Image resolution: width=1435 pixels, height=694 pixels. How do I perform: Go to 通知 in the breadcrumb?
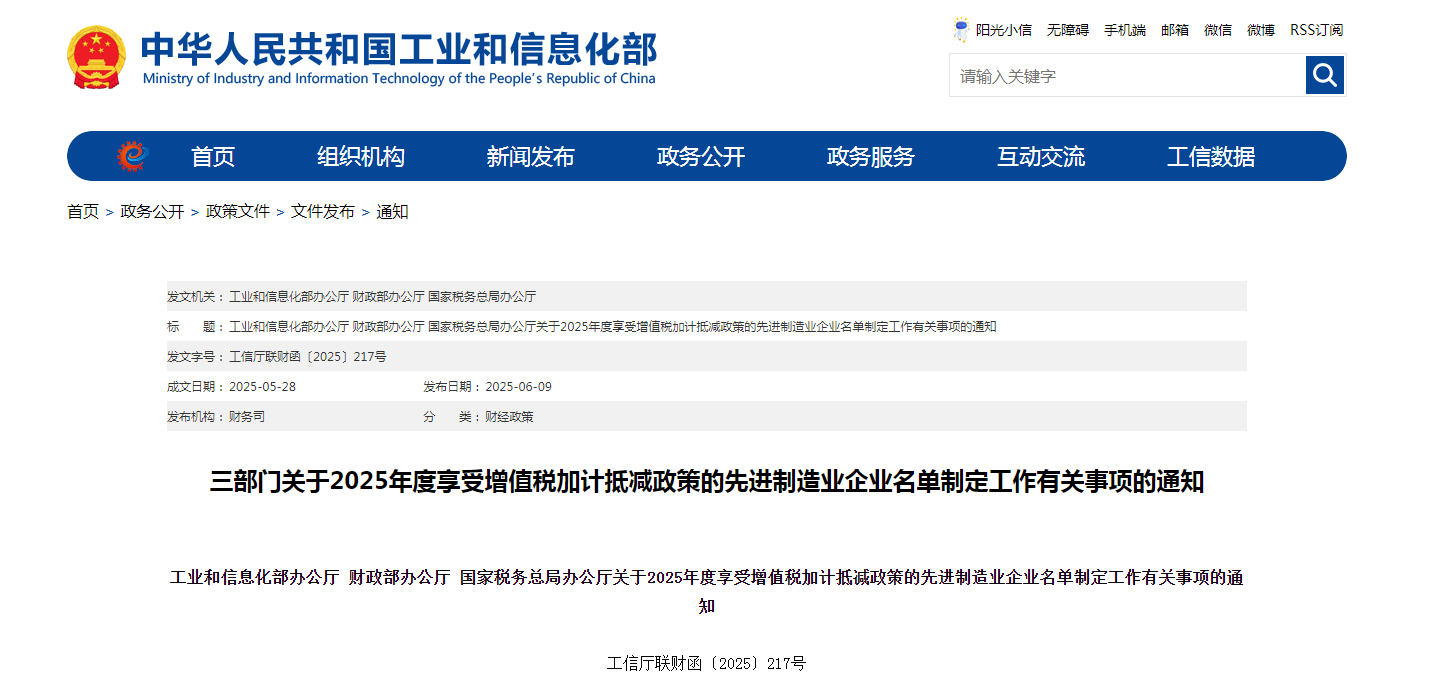pos(392,212)
